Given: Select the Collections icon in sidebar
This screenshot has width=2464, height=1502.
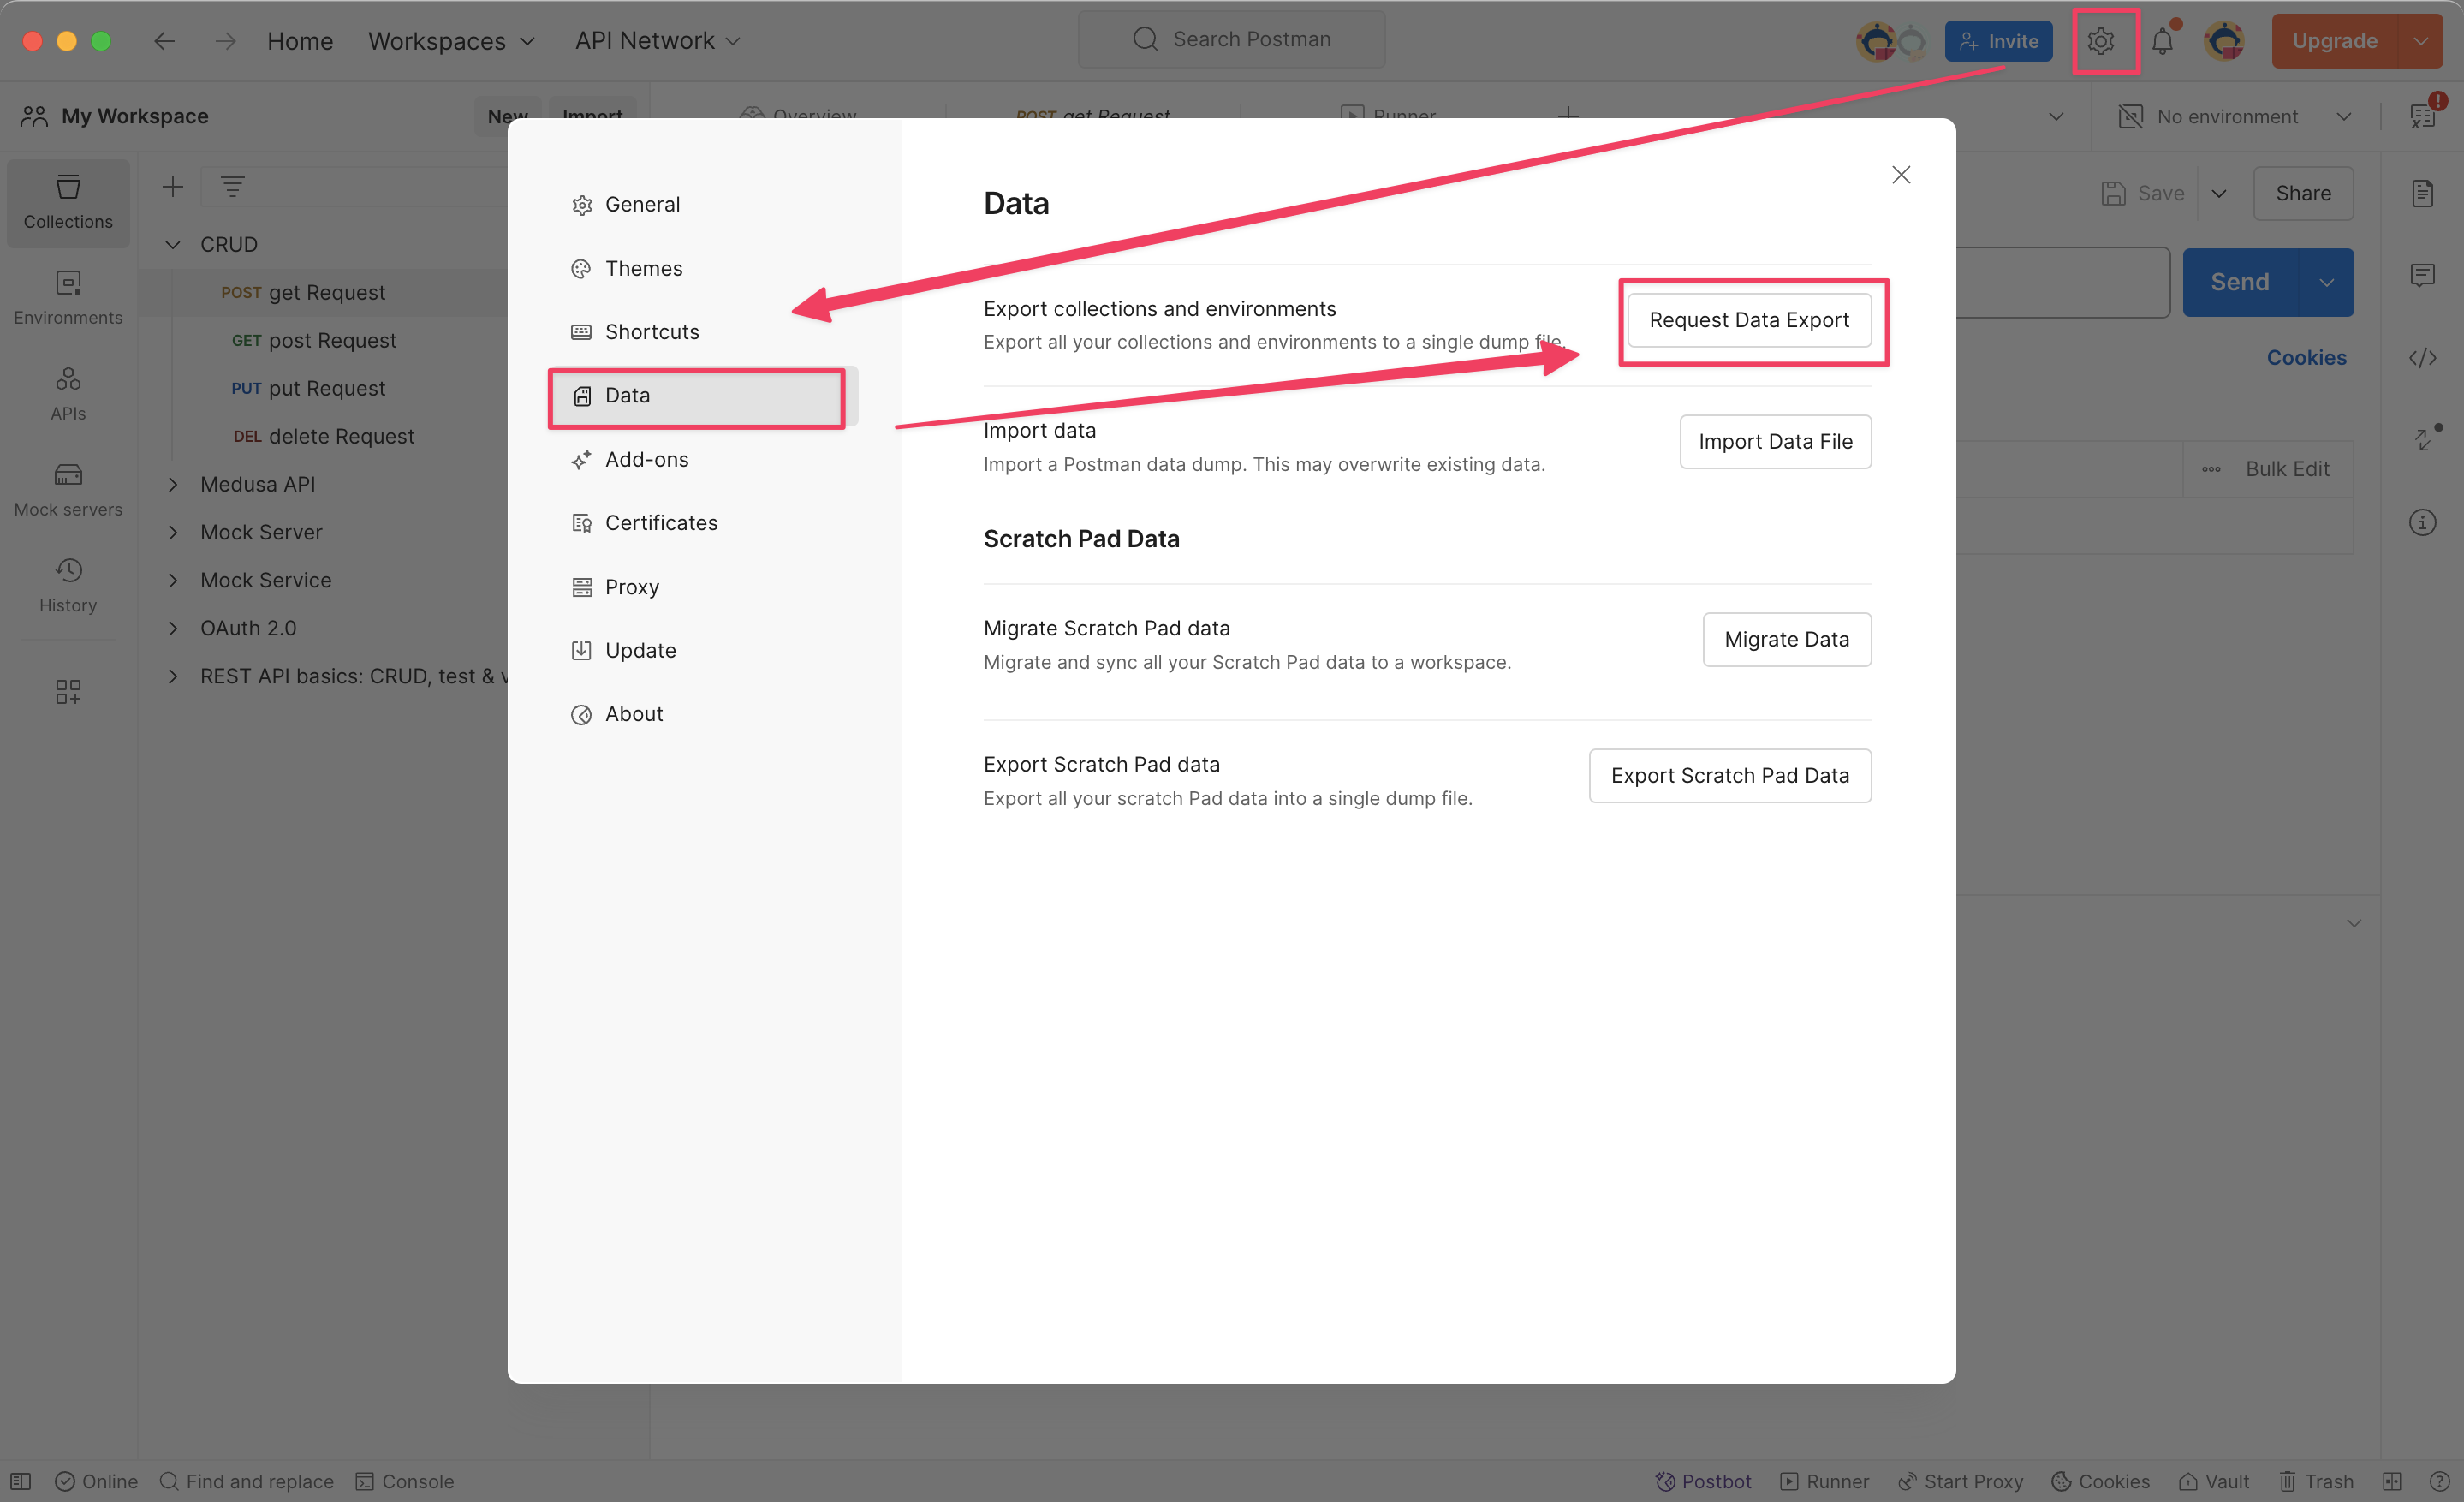Looking at the screenshot, I should coord(68,201).
